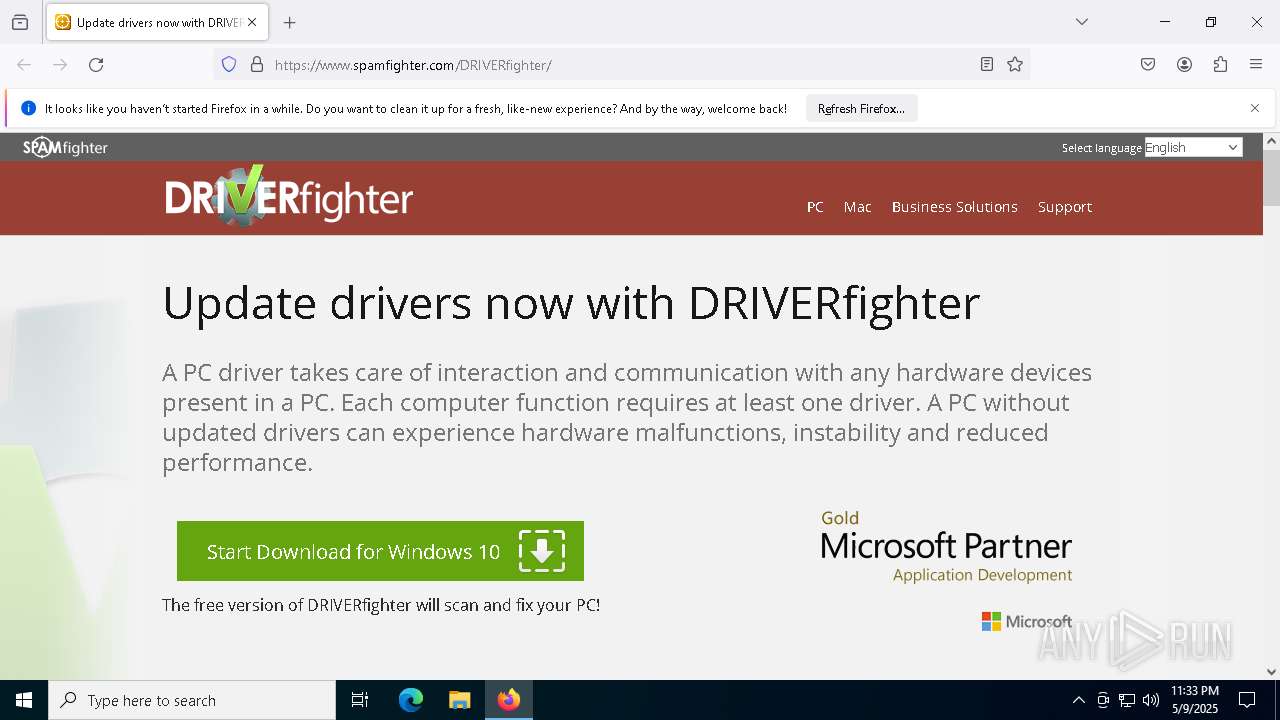Image resolution: width=1280 pixels, height=720 pixels.
Task: Click the page vertical scrollbar thumb
Action: click(1272, 179)
